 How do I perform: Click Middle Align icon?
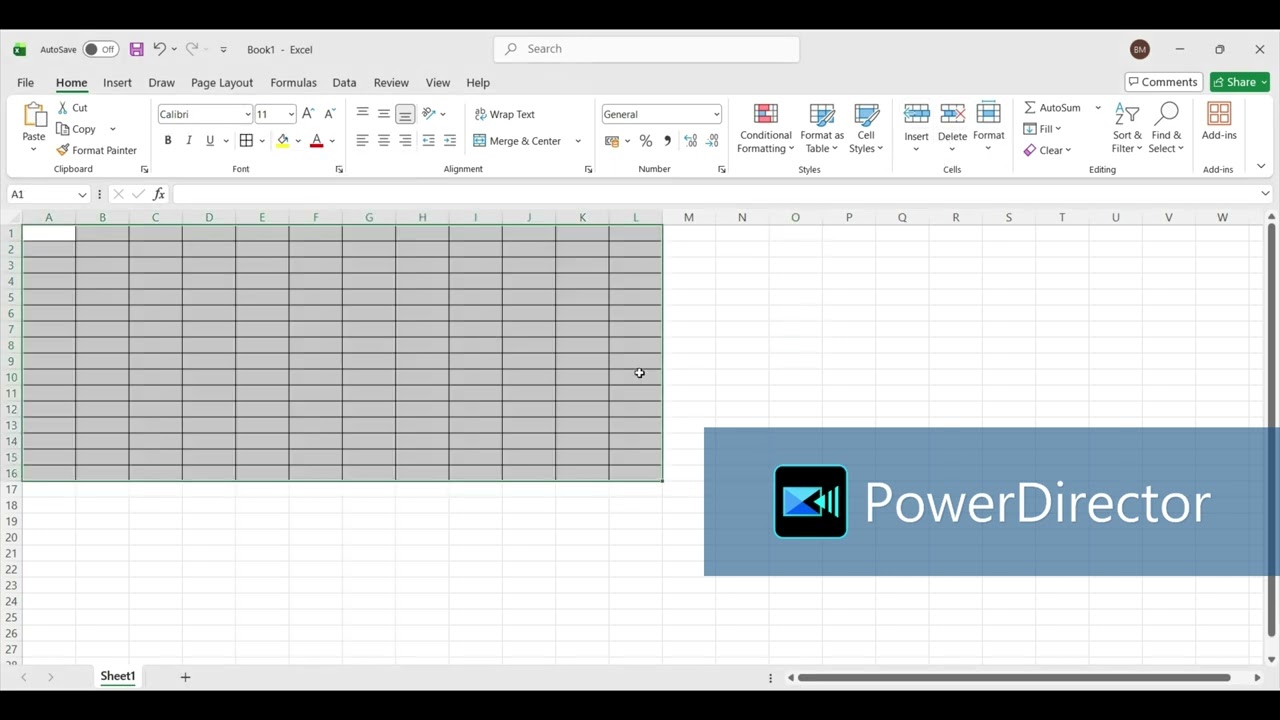click(384, 114)
